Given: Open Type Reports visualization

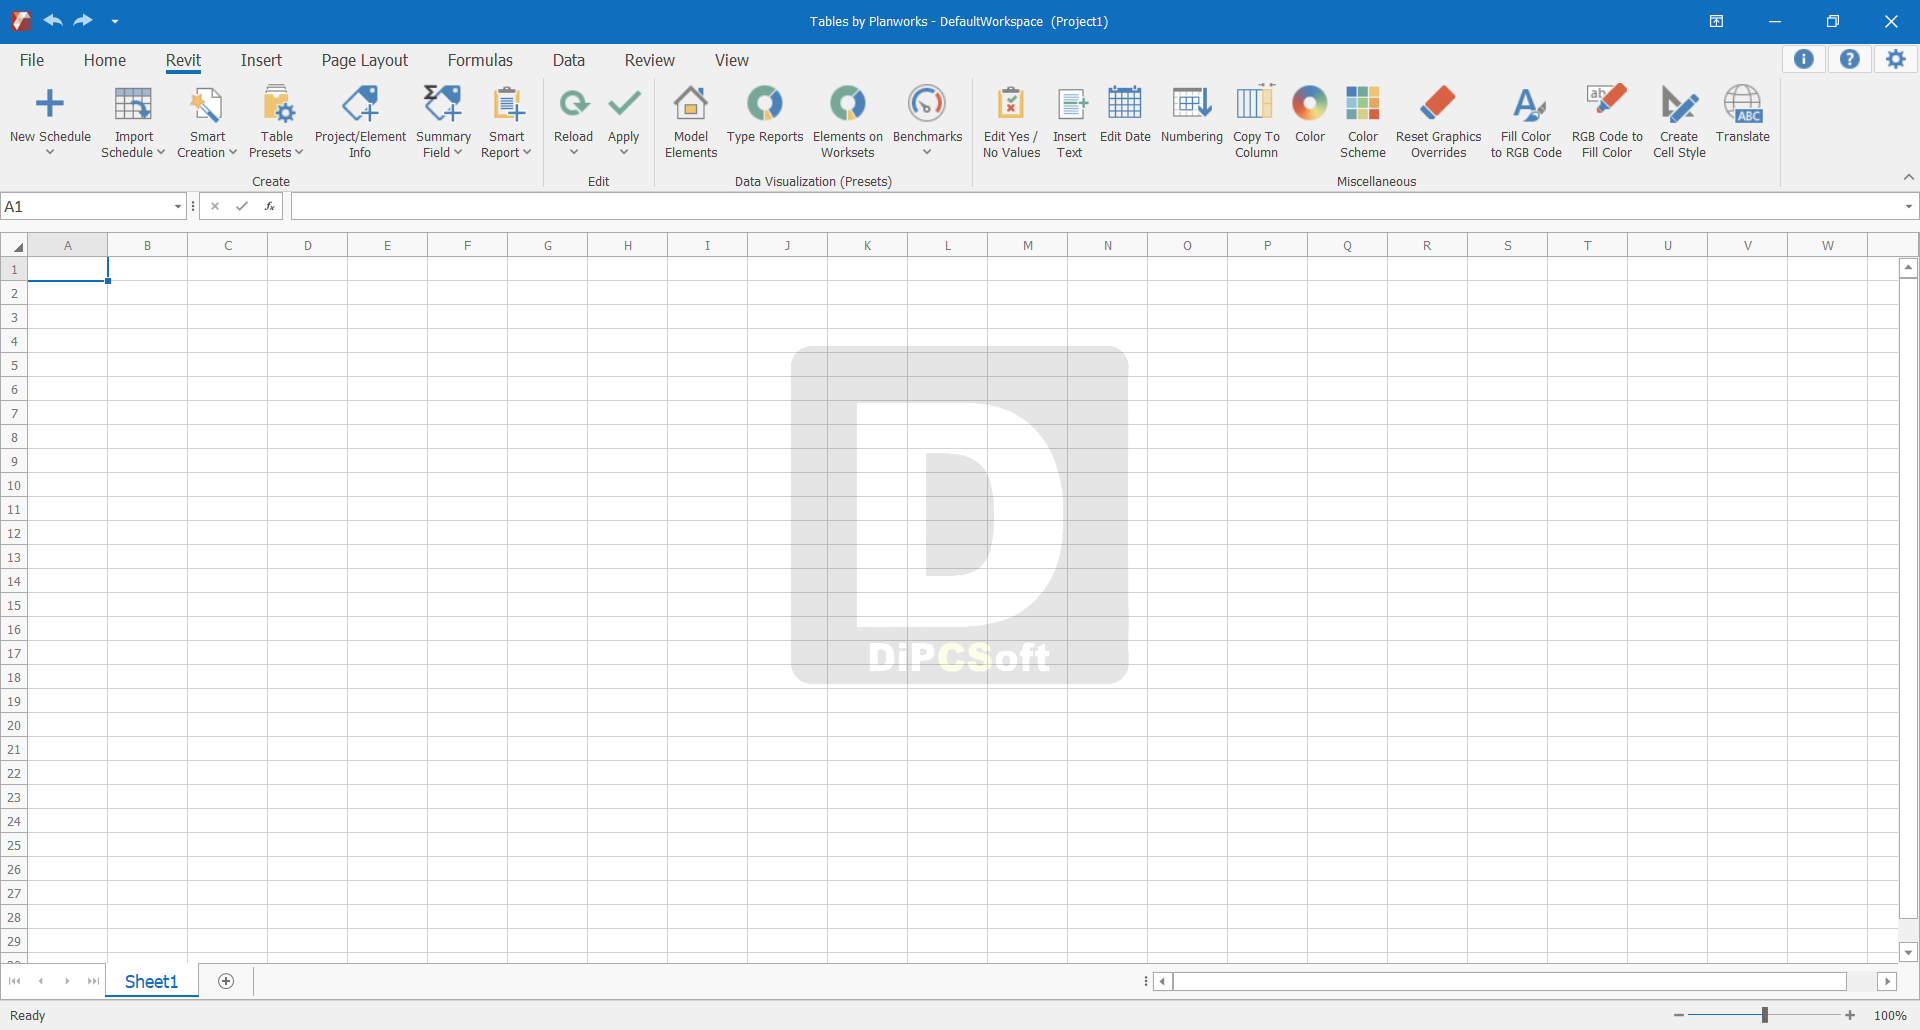Looking at the screenshot, I should (765, 115).
